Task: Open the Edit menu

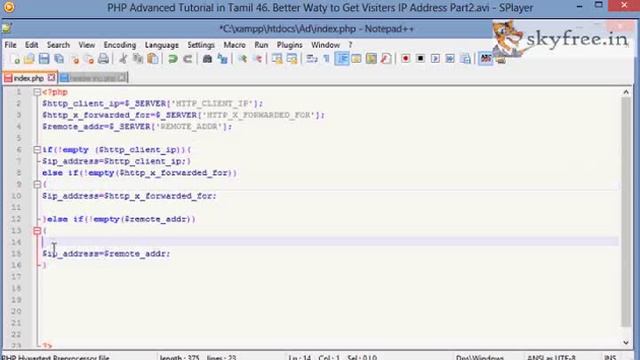Action: click(31, 45)
